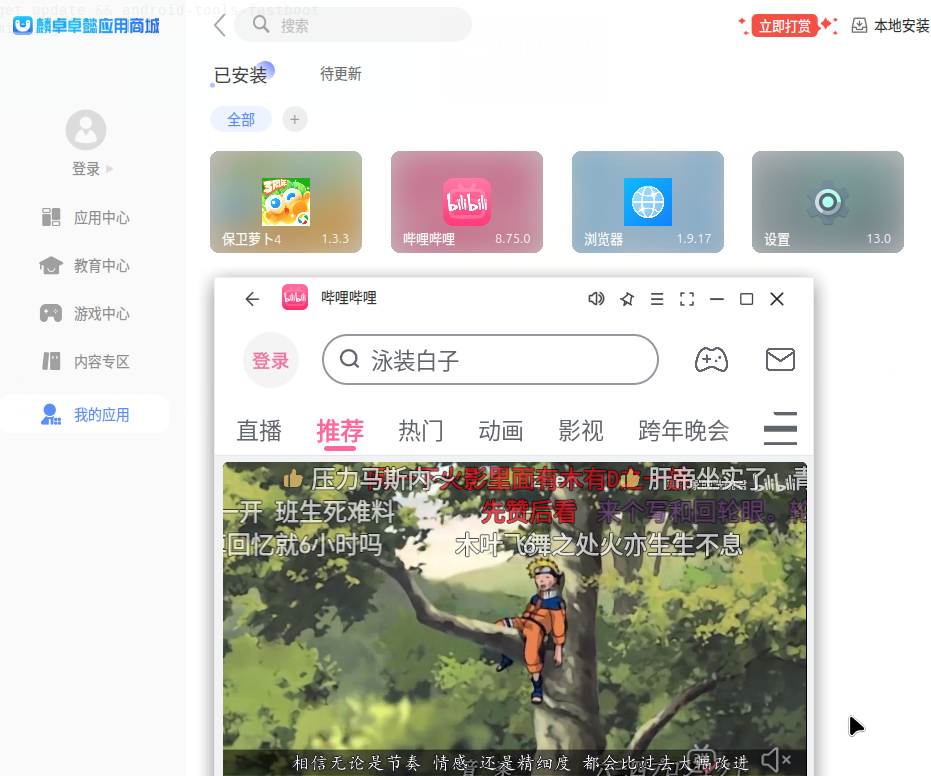This screenshot has height=776, width=931.
Task: Open bilibili messages via the envelope icon
Action: (780, 359)
